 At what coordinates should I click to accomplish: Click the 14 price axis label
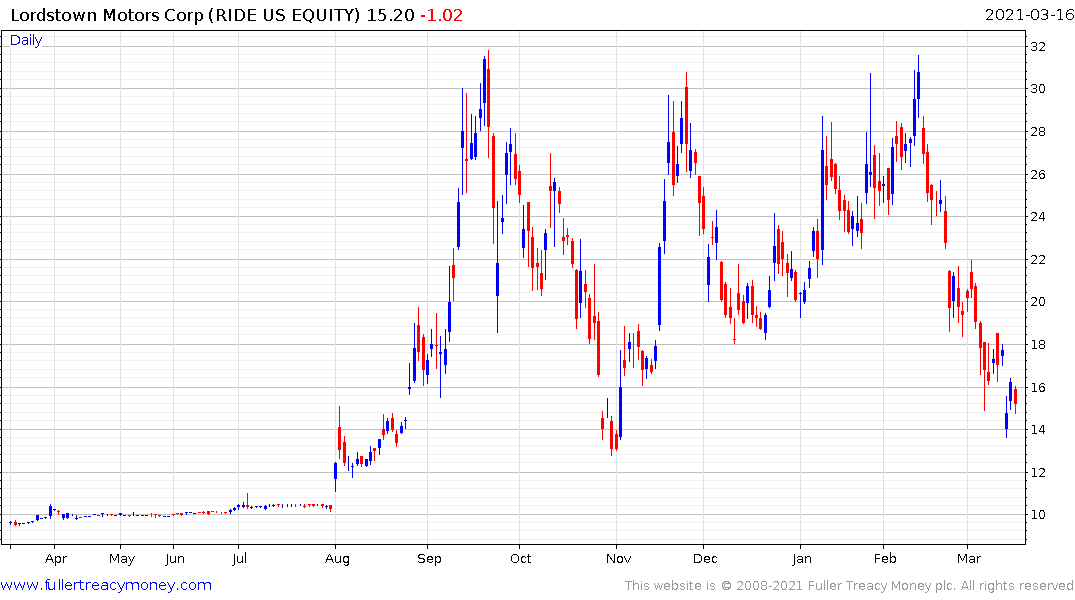1038,430
